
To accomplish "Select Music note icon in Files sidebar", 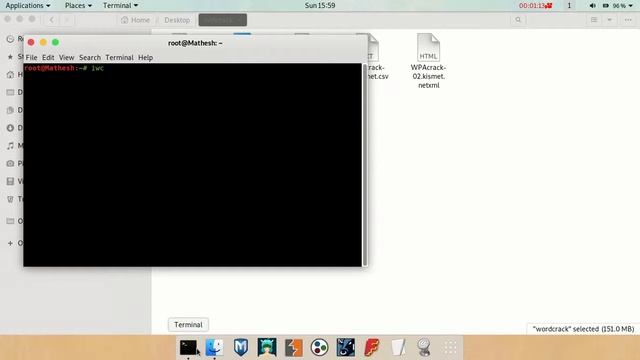I will 10,146.
